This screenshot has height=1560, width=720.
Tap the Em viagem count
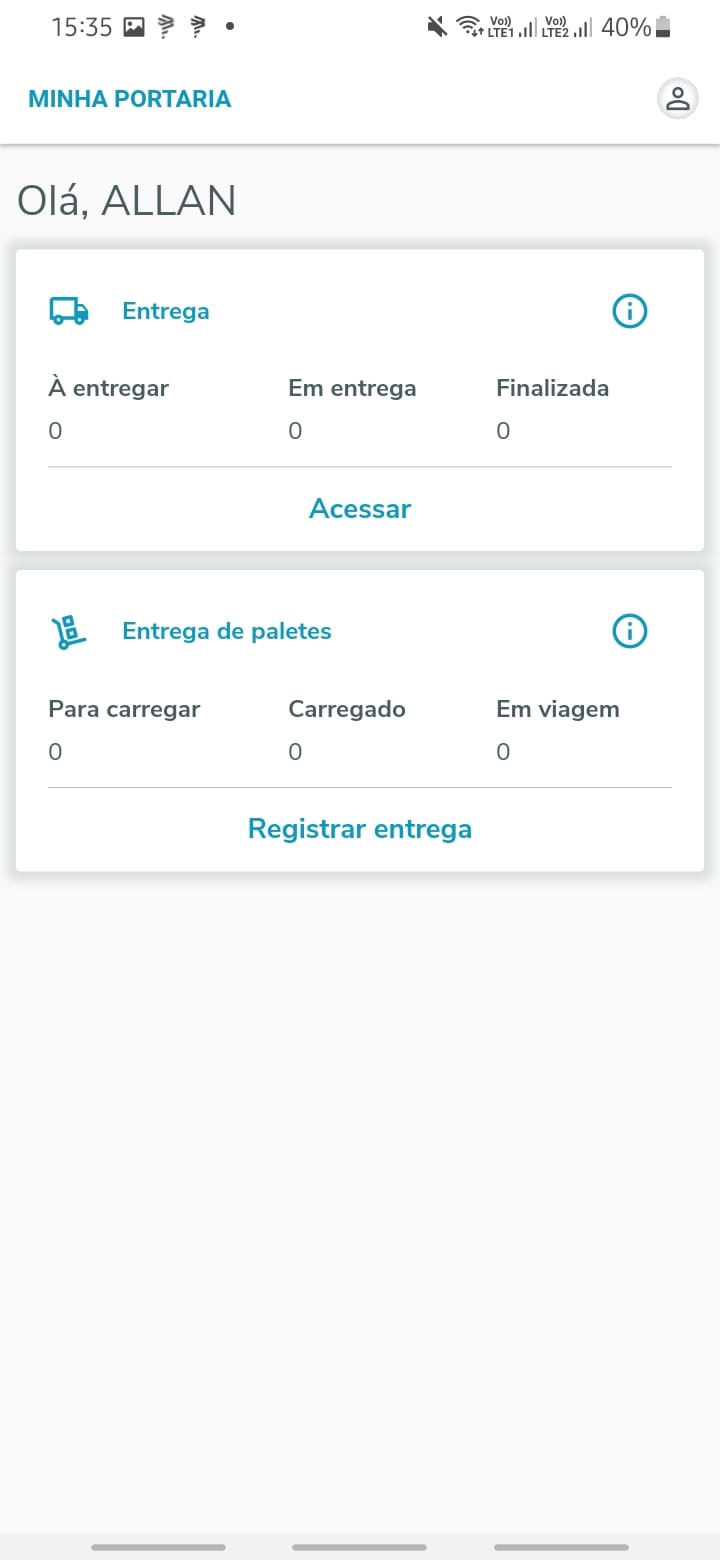(503, 751)
